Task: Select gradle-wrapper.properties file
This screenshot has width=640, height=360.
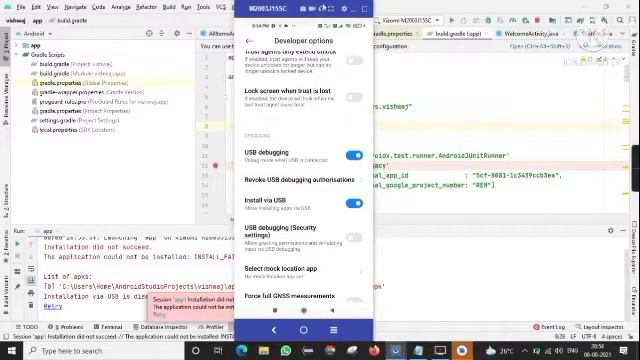Action: pos(88,92)
